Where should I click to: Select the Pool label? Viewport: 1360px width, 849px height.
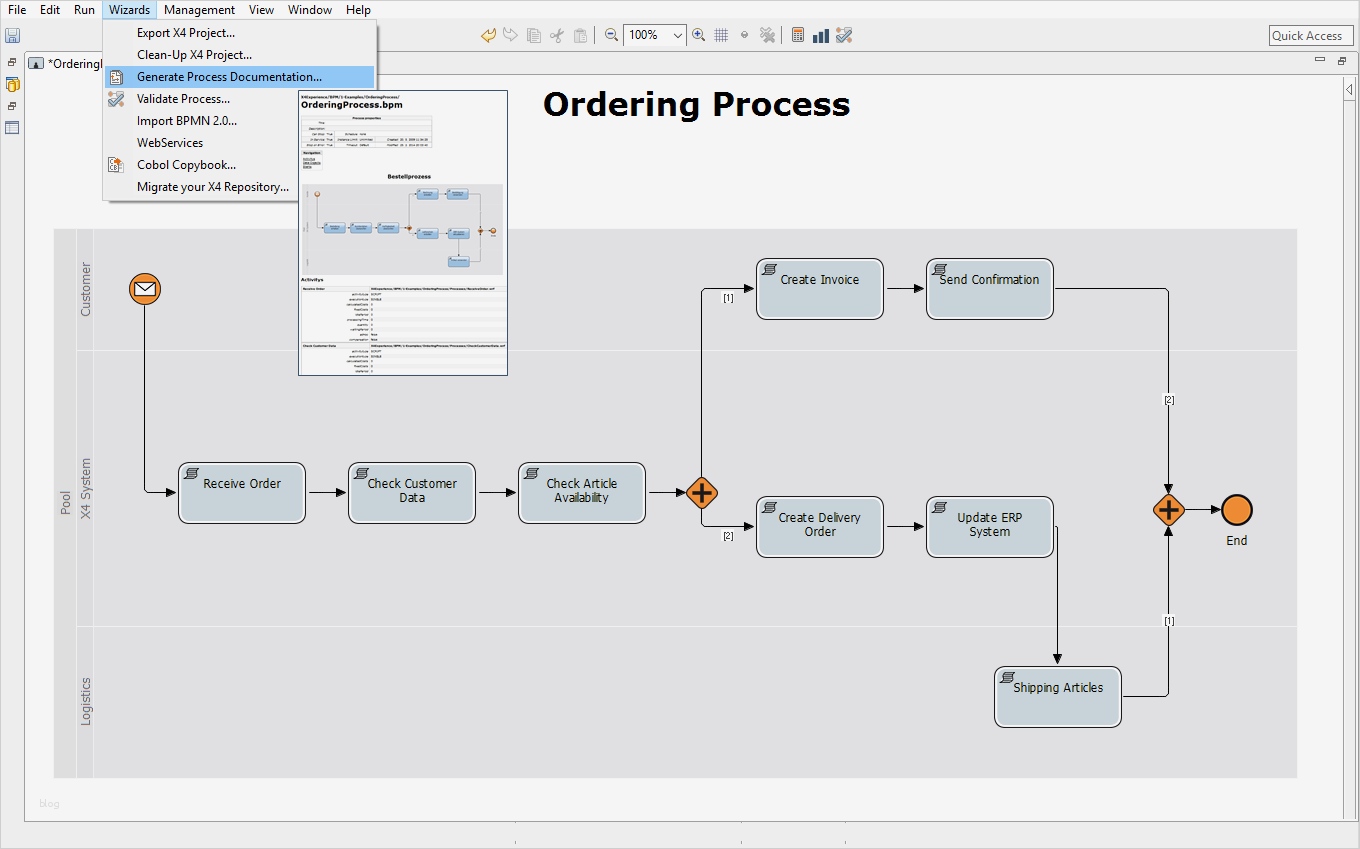(x=65, y=502)
